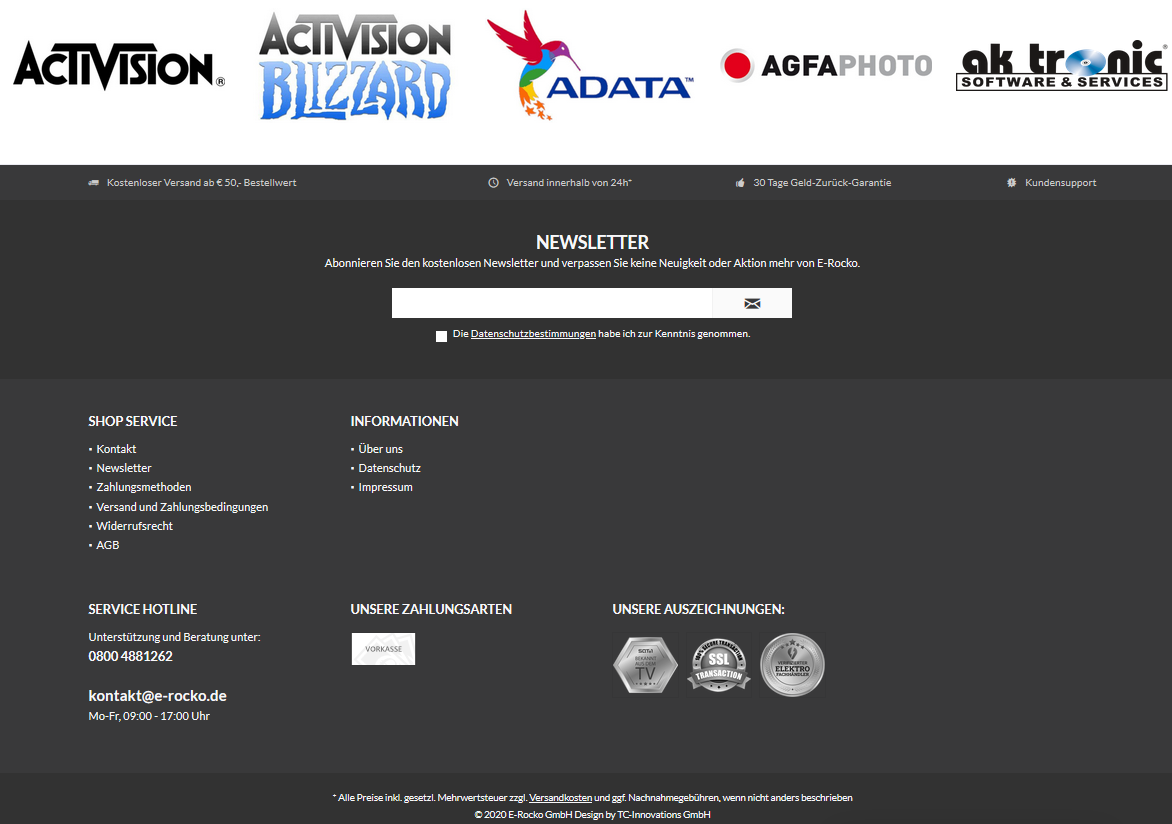Click the UNSERE ZAHLUNGSARTEN heading
This screenshot has height=824, width=1172.
[x=431, y=609]
